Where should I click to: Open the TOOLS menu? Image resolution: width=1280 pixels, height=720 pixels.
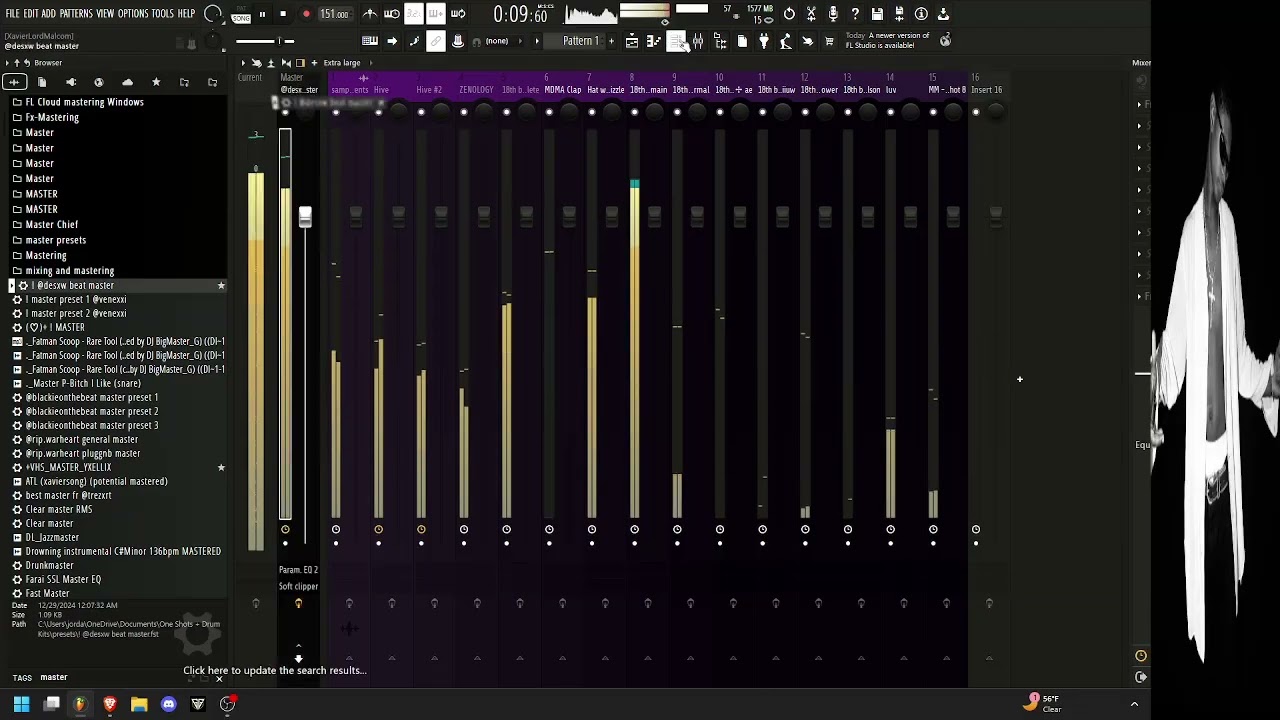pyautogui.click(x=162, y=14)
